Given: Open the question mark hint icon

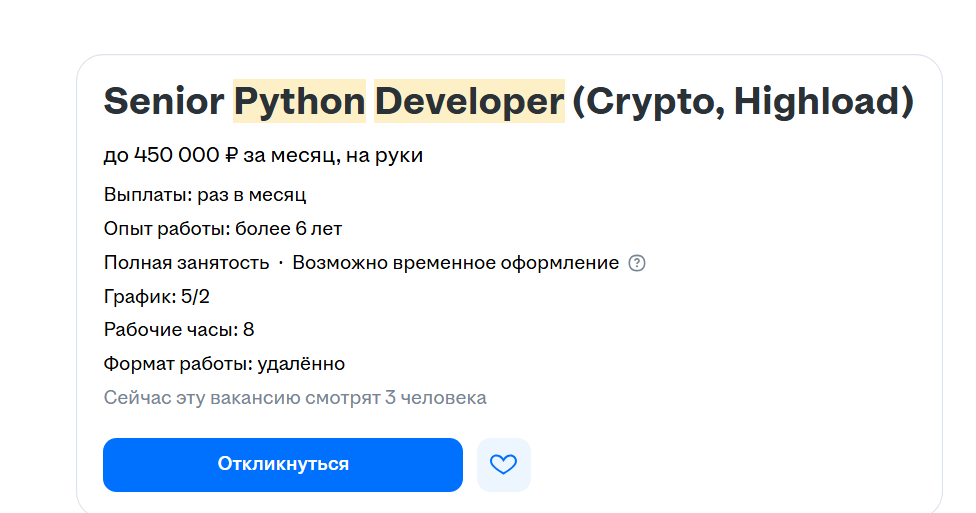Looking at the screenshot, I should (637, 263).
